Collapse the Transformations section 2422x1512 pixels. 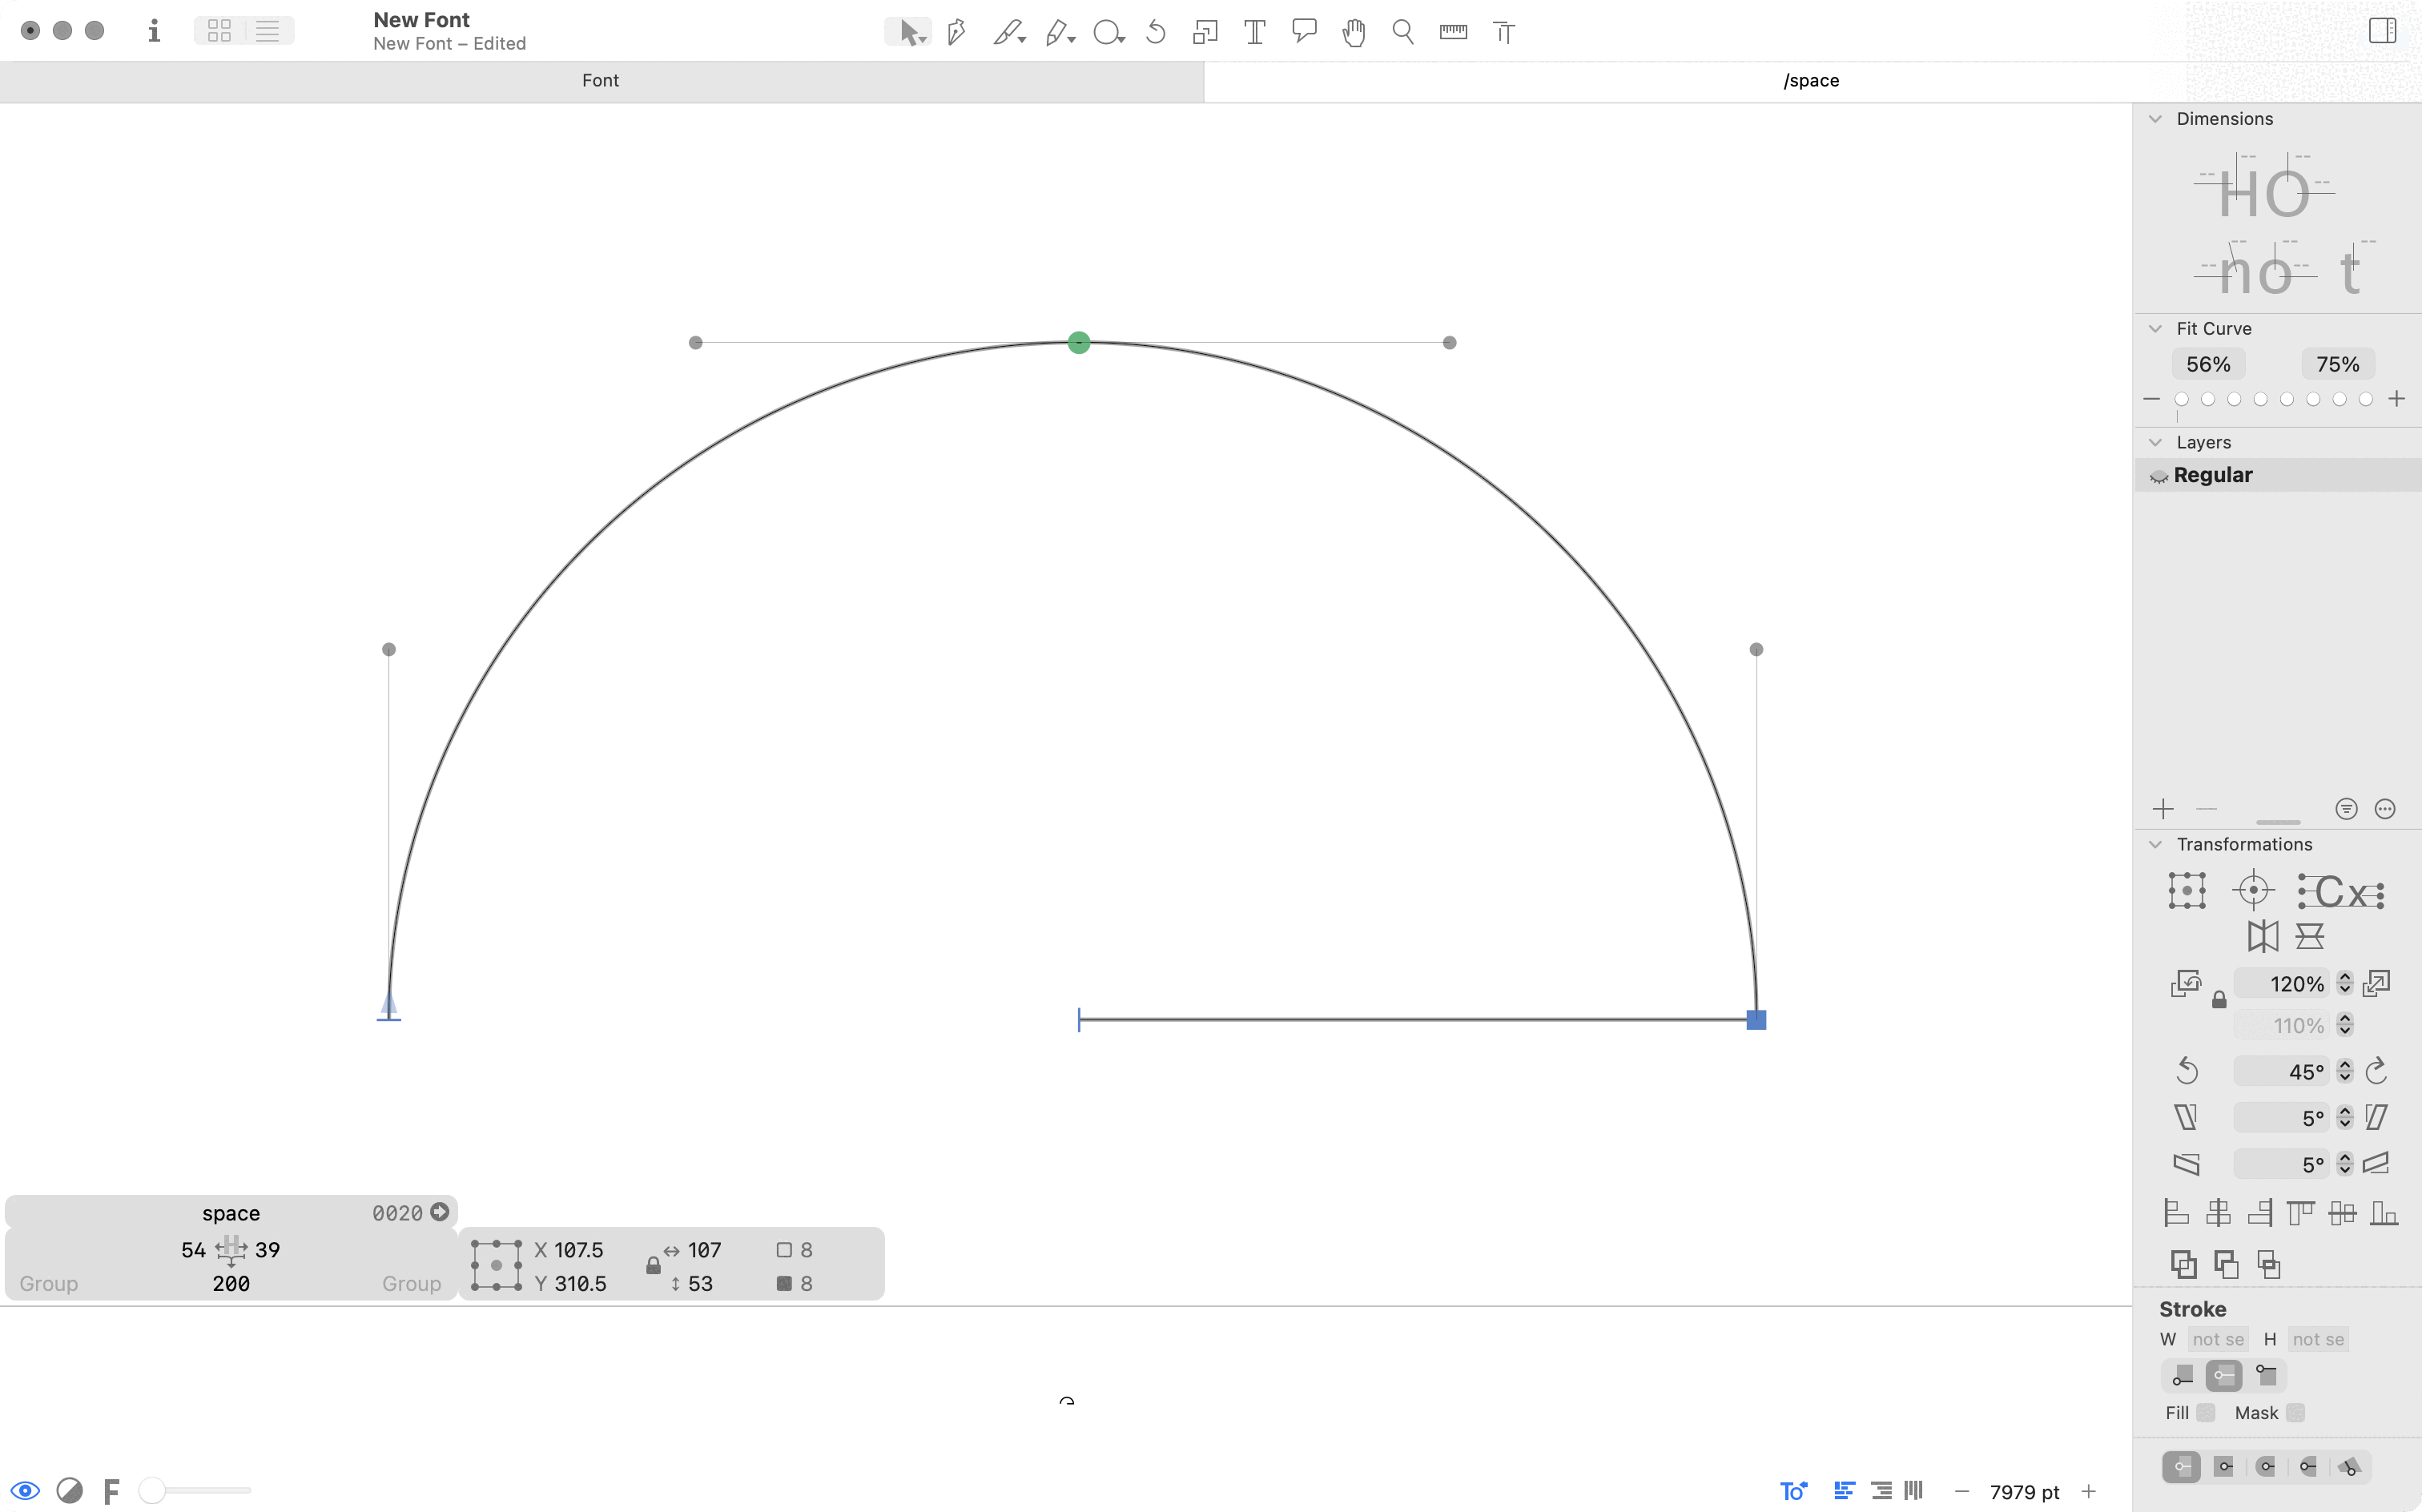pos(2156,845)
